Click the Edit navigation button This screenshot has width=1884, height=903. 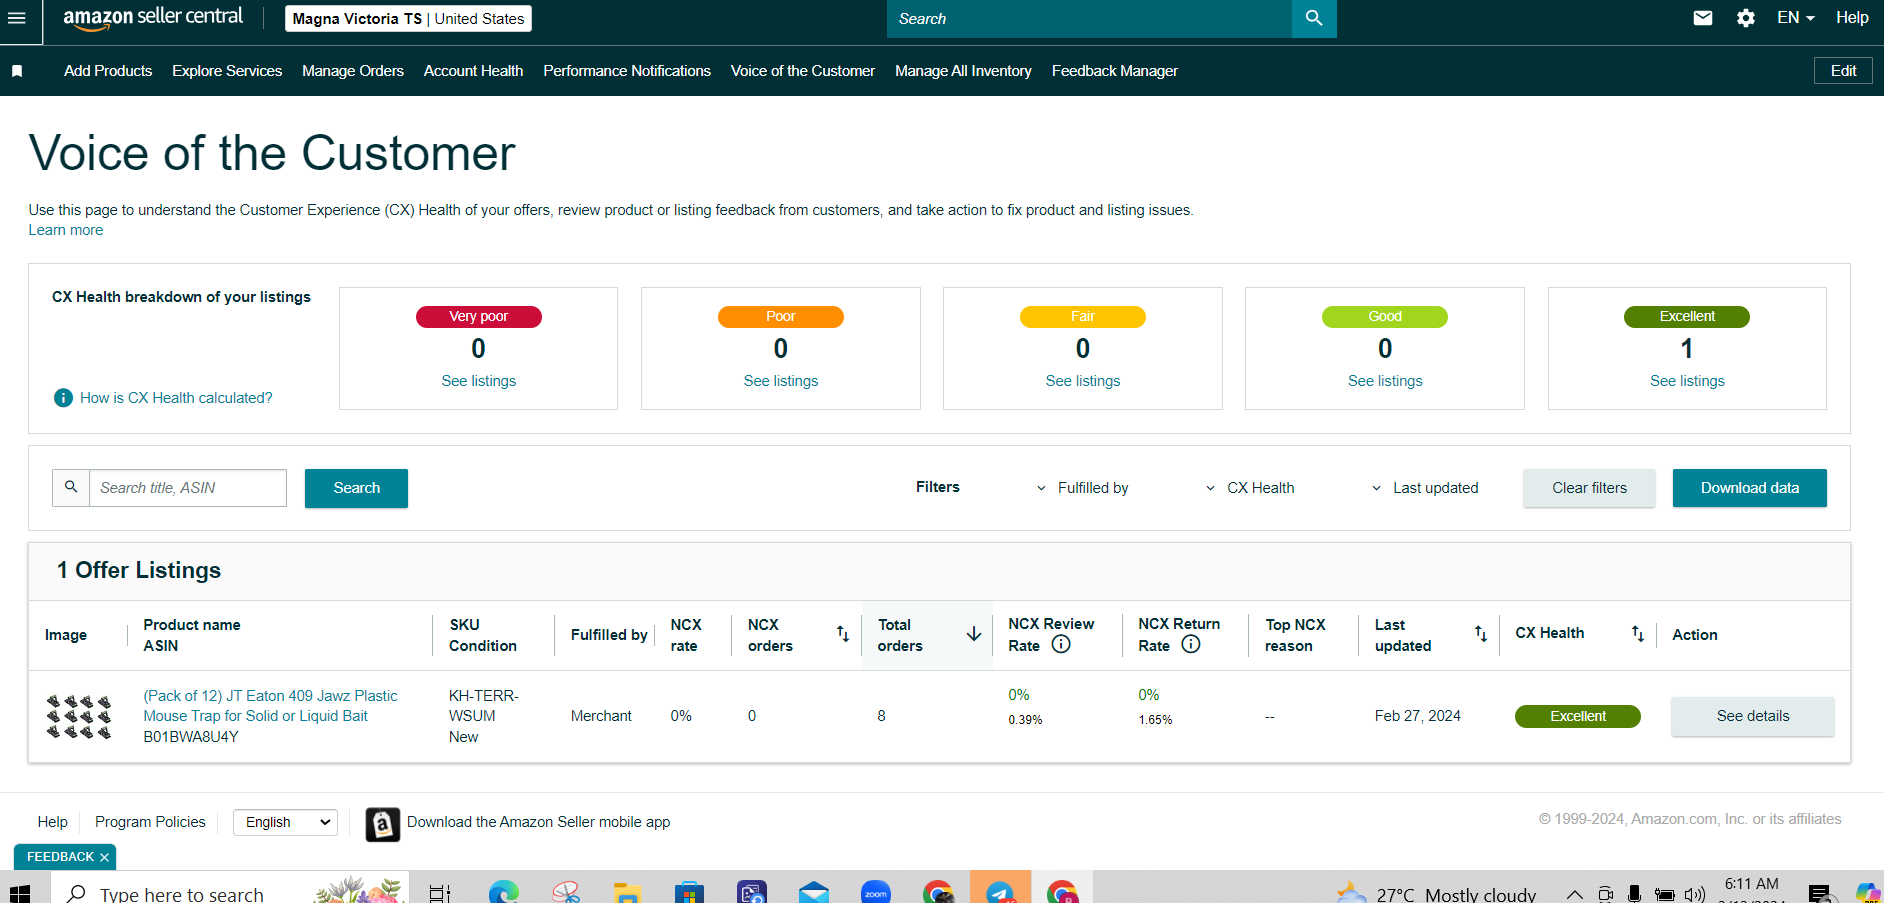pyautogui.click(x=1843, y=71)
